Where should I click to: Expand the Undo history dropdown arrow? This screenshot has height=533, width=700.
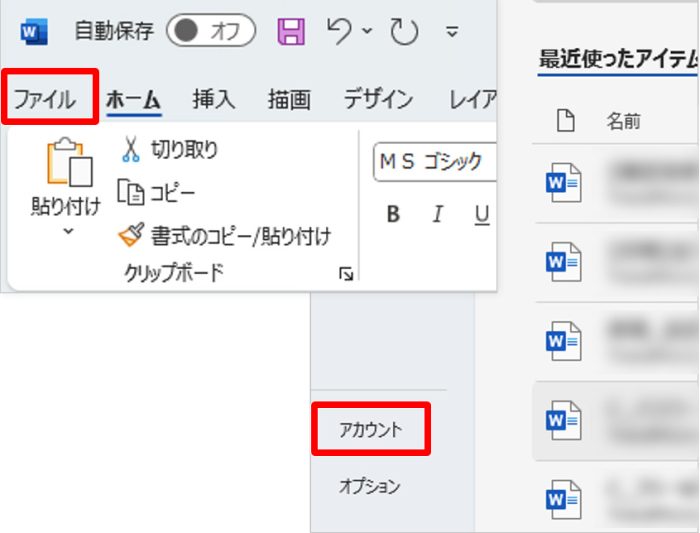(x=366, y=32)
